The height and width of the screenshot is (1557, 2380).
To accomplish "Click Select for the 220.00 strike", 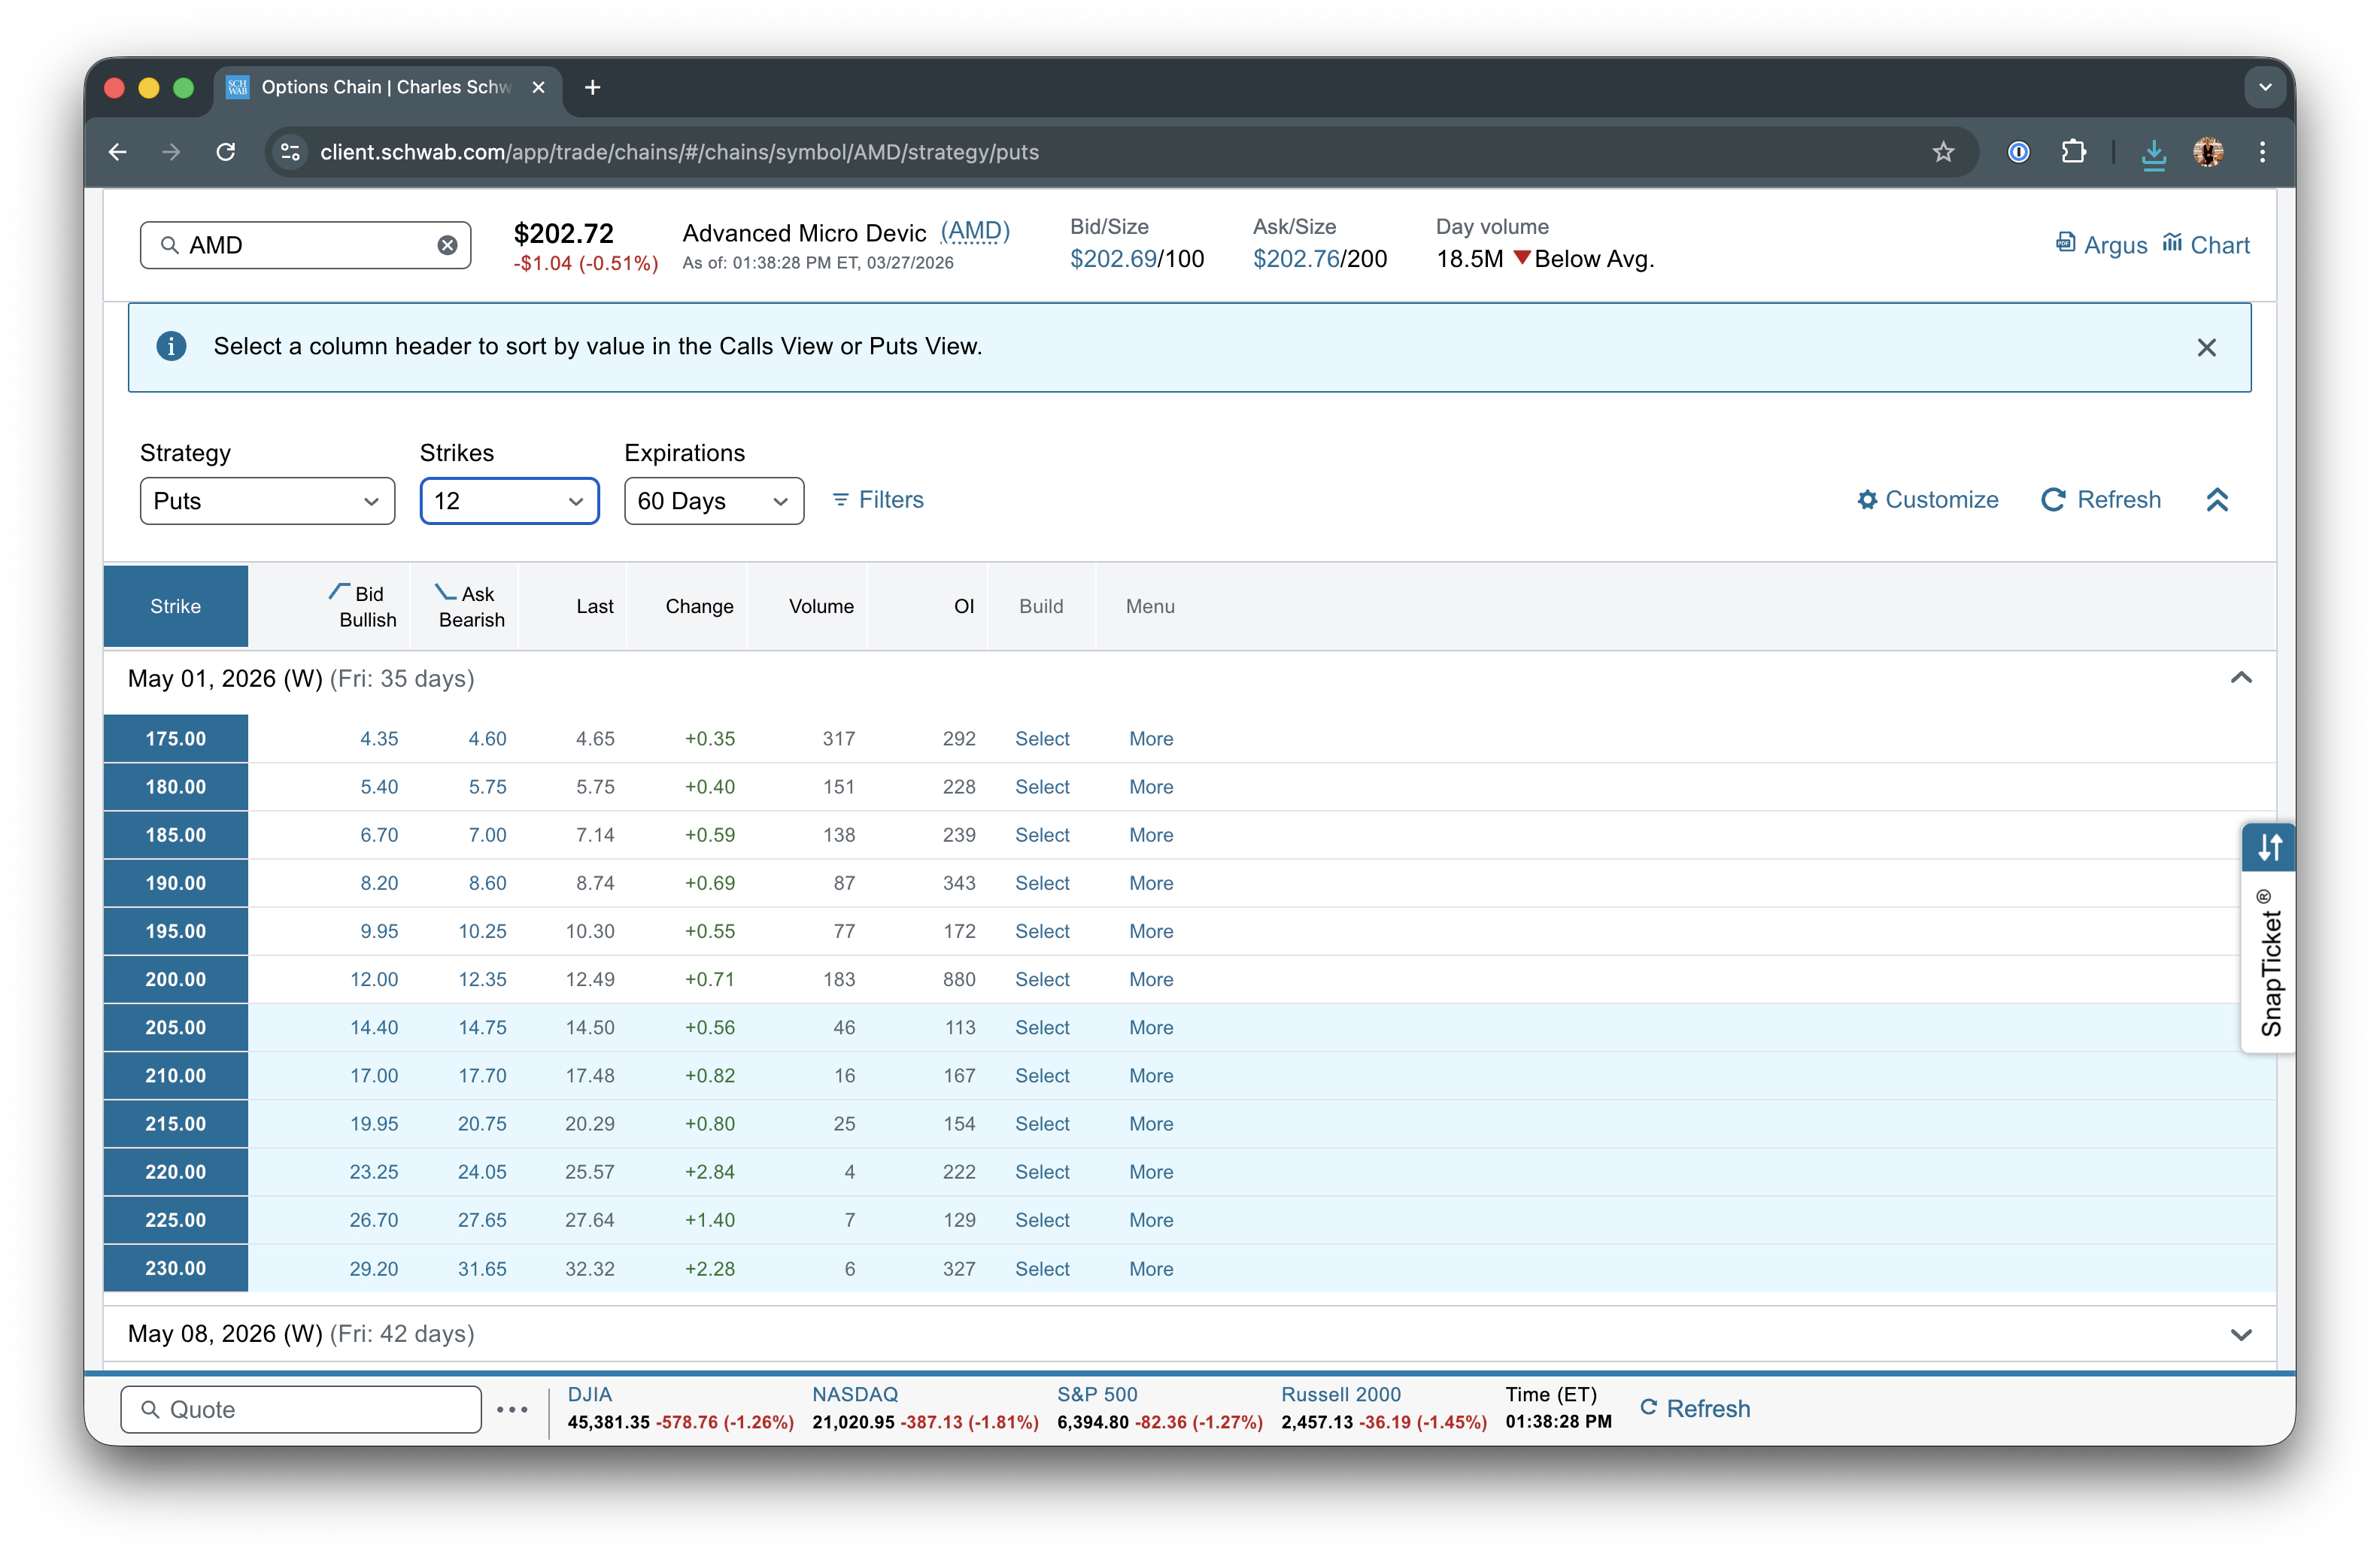I will 1042,1172.
